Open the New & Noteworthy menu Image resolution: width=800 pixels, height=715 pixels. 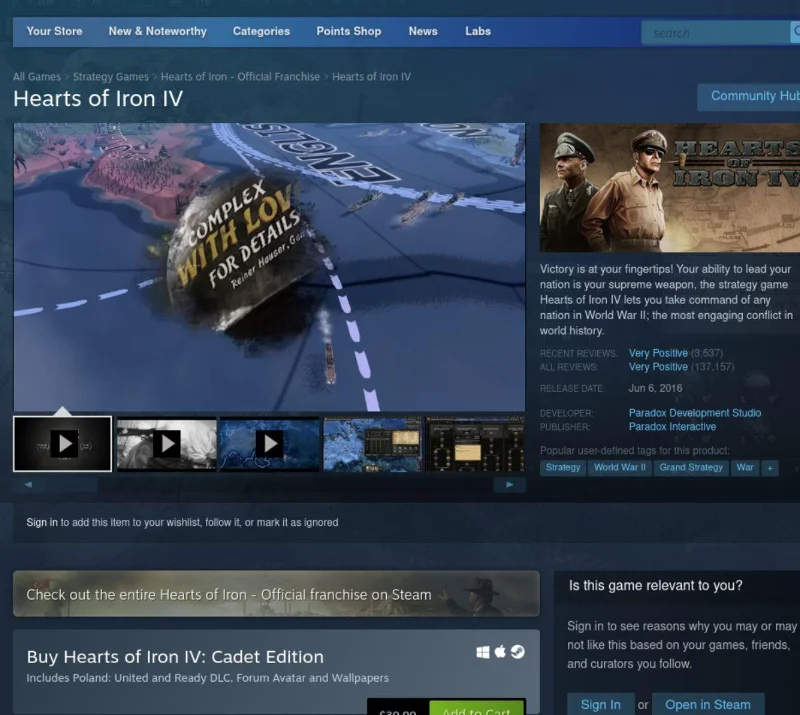click(x=157, y=31)
